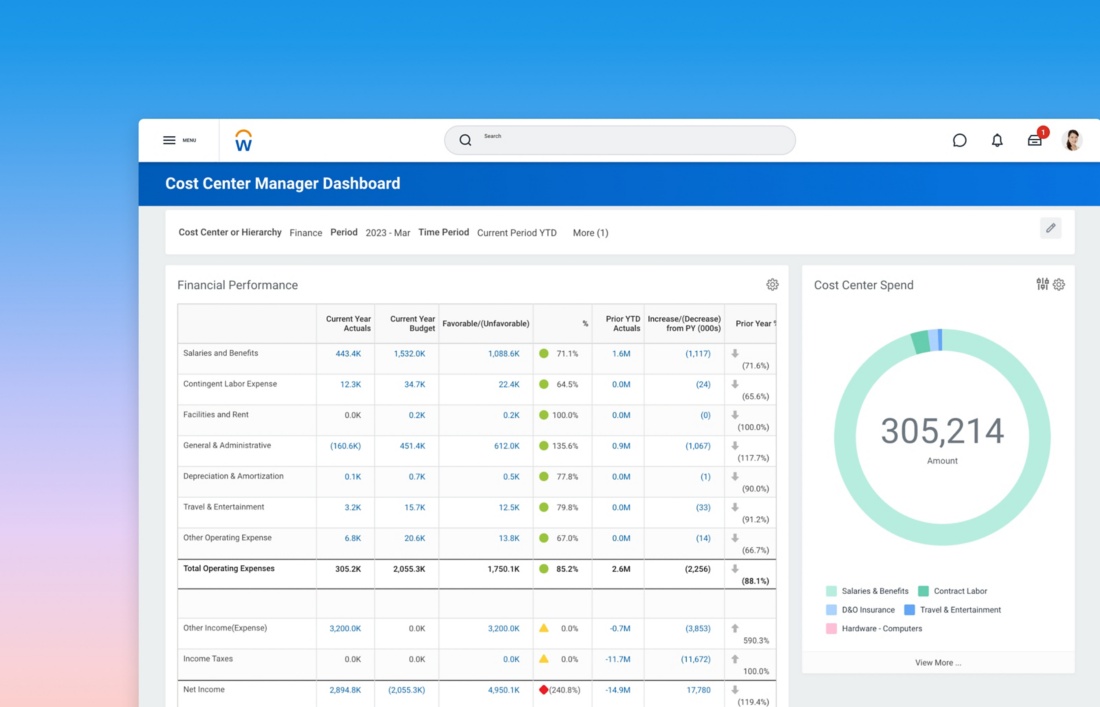Viewport: 1100px width, 707px height.
Task: Toggle Salaries & Benefits legend item
Action: [874, 591]
